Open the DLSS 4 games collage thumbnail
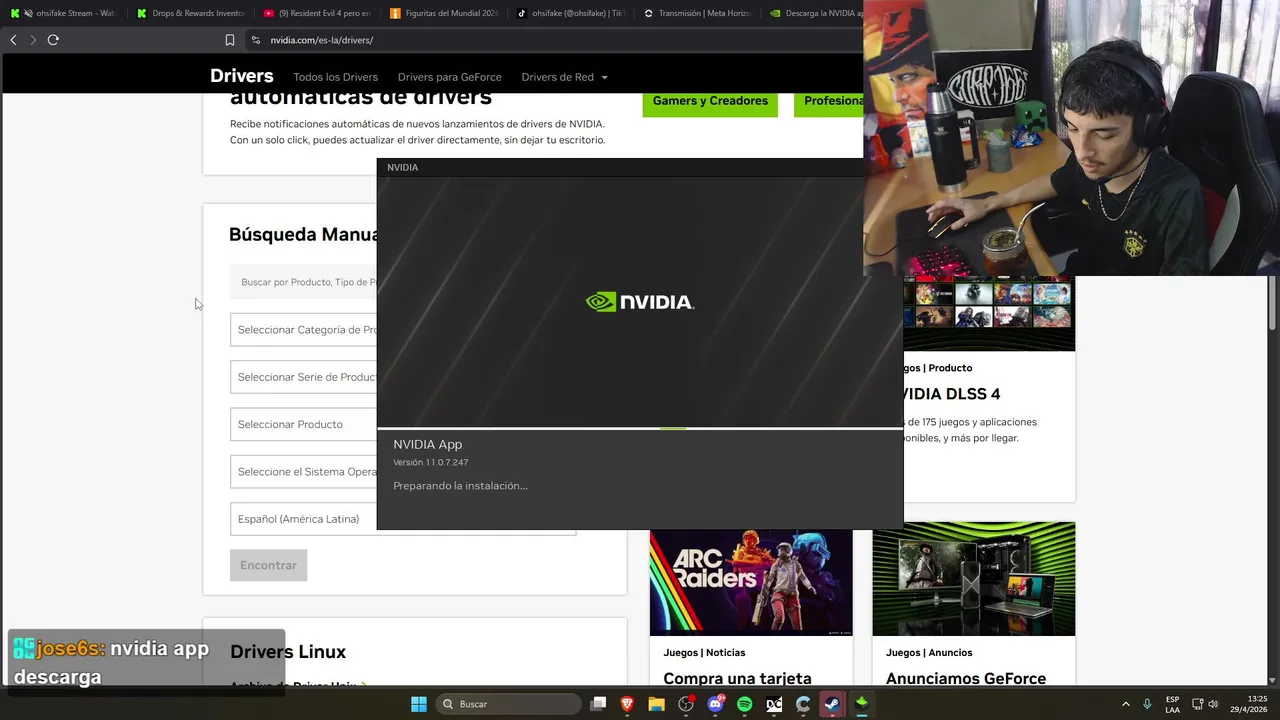 (x=989, y=313)
